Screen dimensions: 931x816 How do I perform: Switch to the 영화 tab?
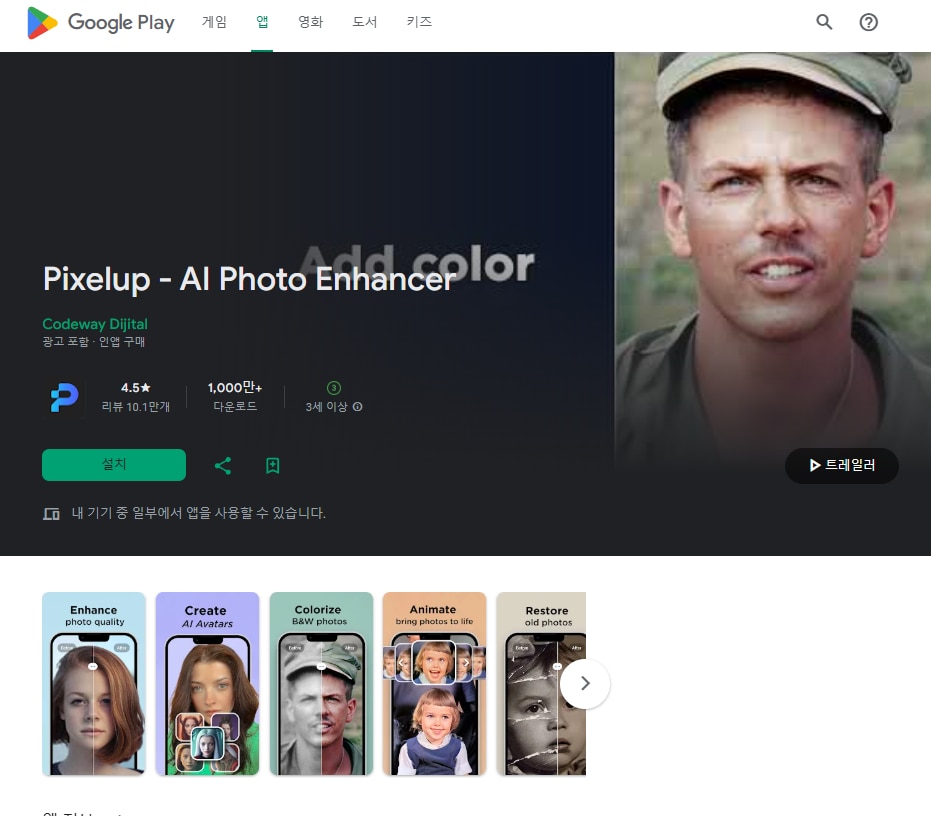click(x=310, y=22)
